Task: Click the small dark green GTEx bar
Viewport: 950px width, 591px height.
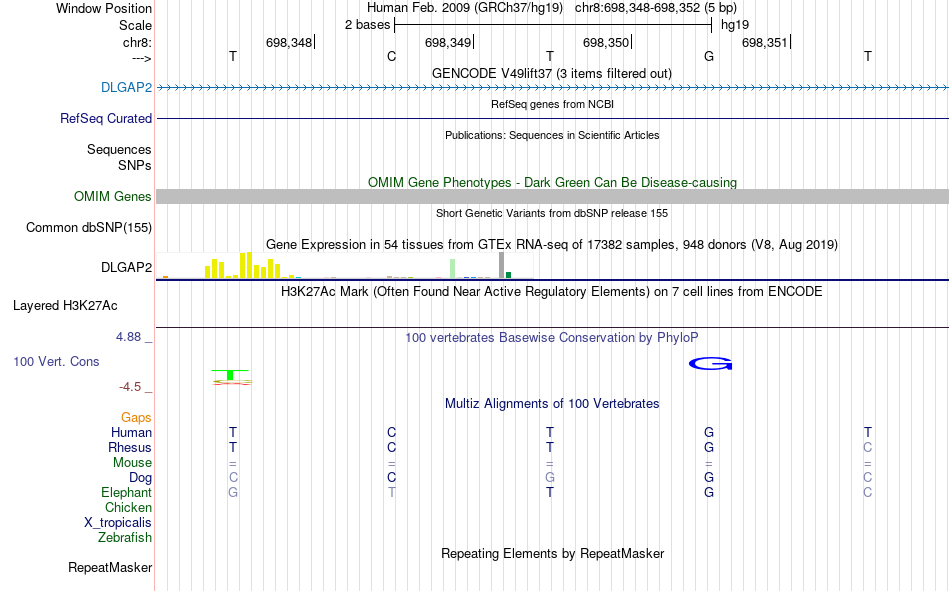Action: 508,275
